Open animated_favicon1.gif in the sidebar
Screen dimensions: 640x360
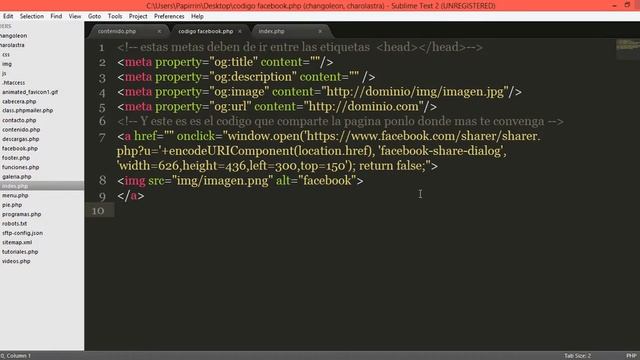click(x=30, y=92)
